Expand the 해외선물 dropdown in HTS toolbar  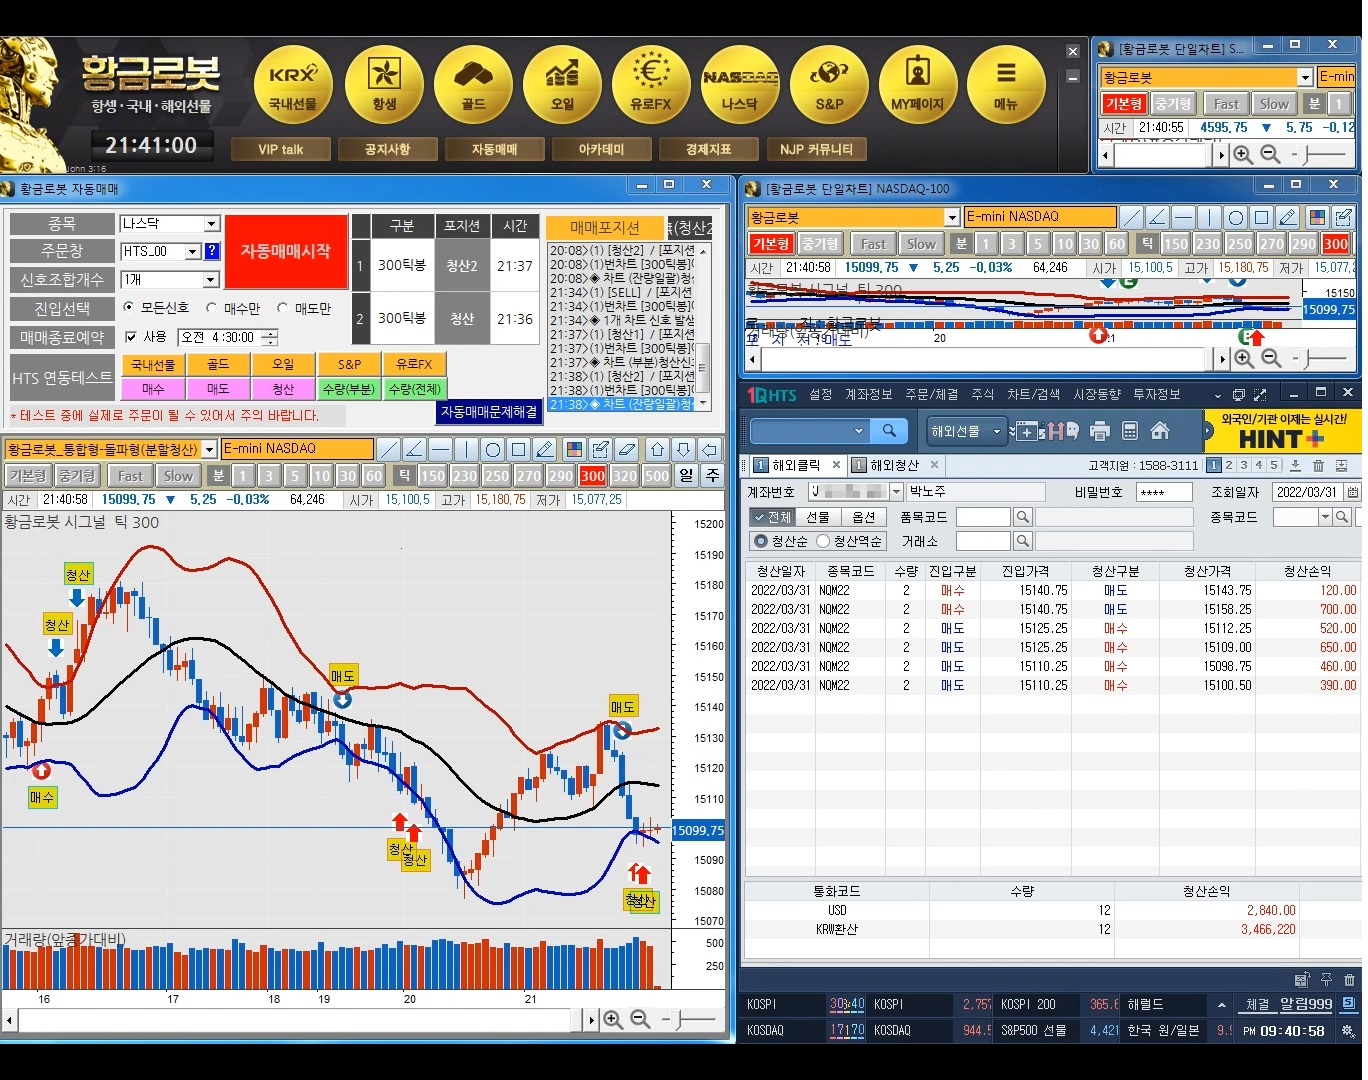pos(997,431)
